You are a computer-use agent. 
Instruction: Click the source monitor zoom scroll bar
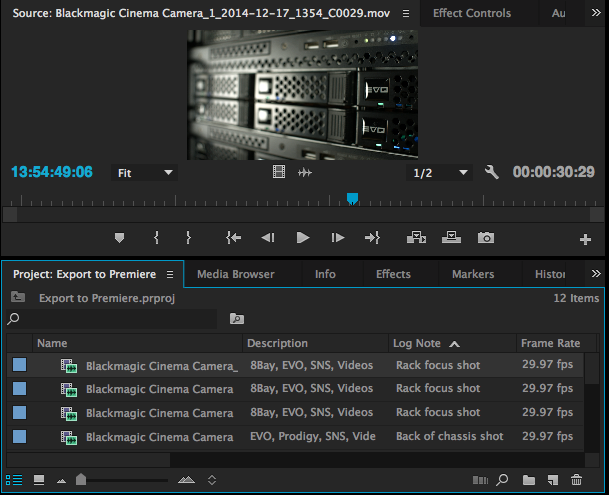pyautogui.click(x=303, y=214)
